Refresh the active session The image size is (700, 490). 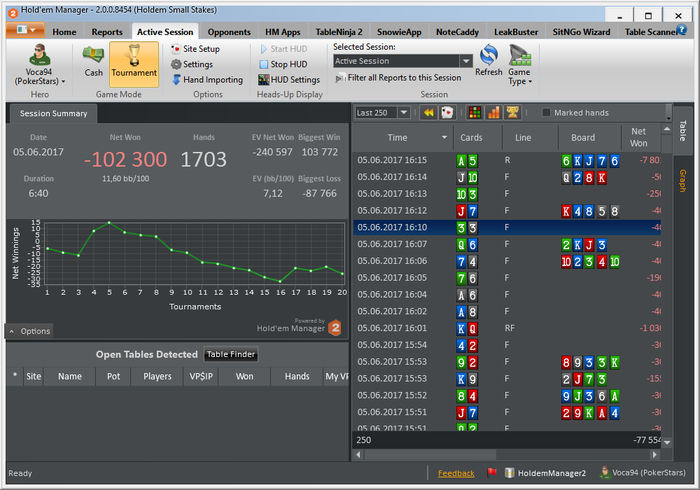coord(489,61)
